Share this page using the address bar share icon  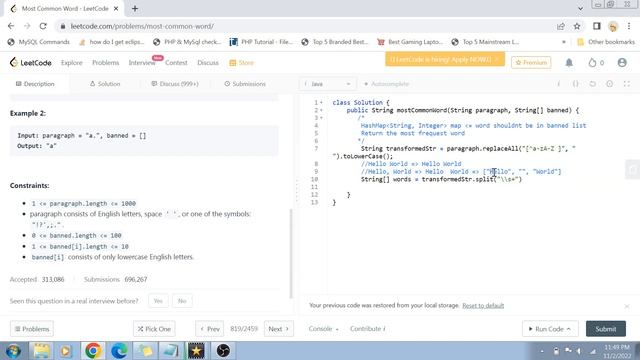[x=561, y=26]
